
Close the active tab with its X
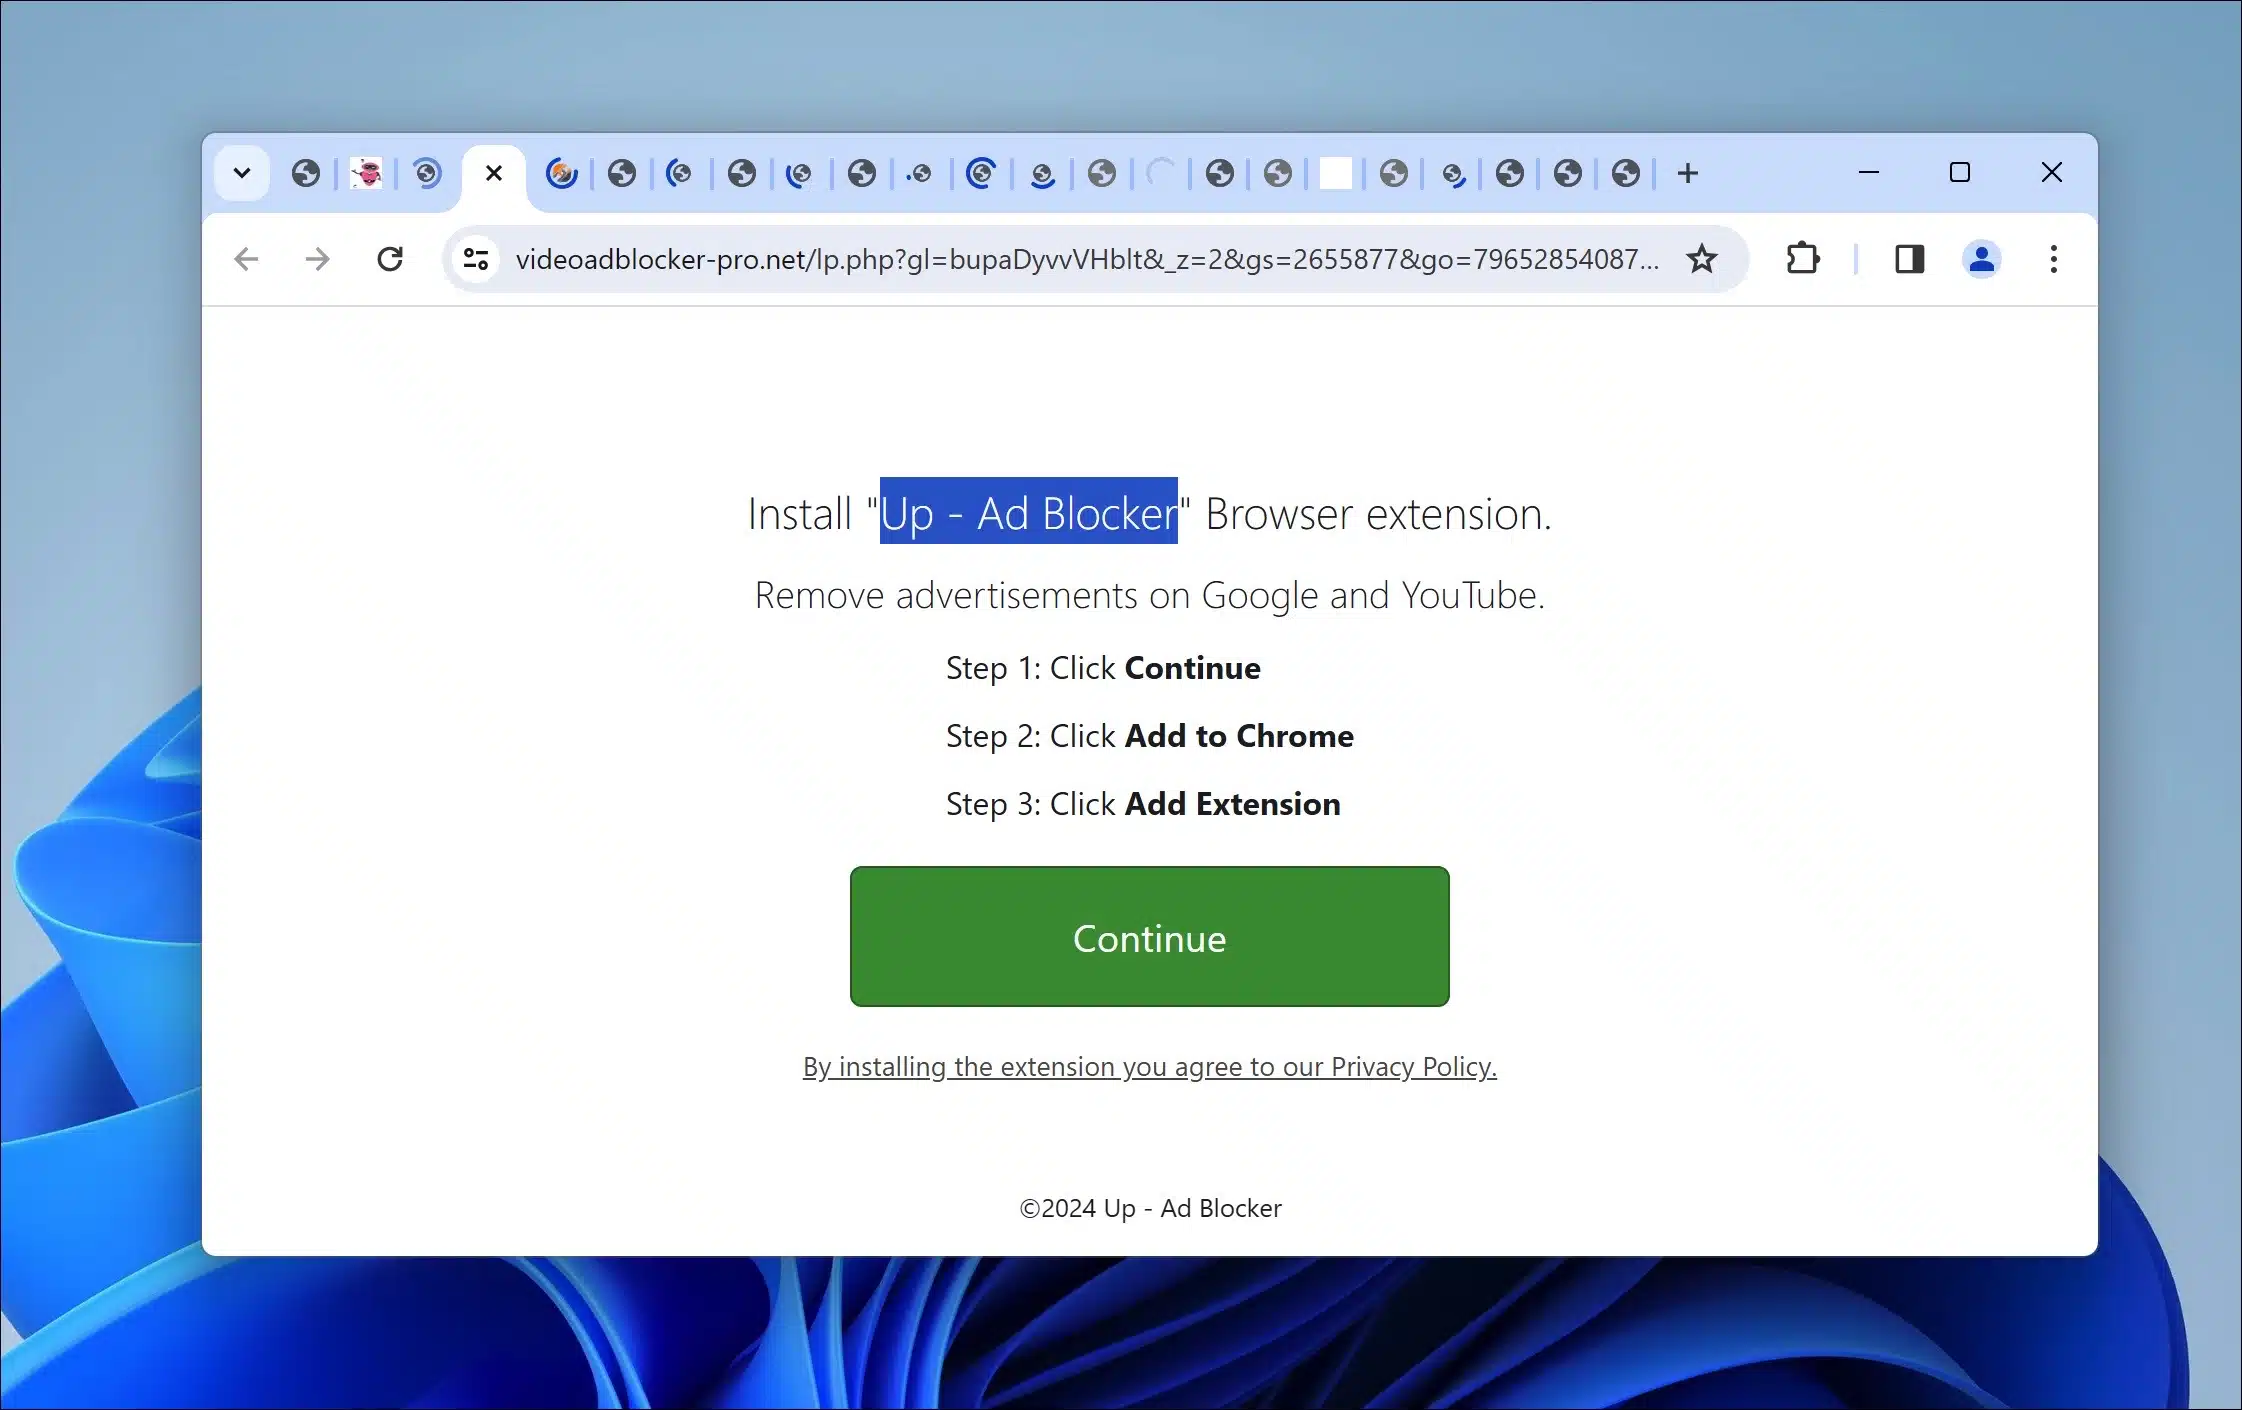[494, 173]
